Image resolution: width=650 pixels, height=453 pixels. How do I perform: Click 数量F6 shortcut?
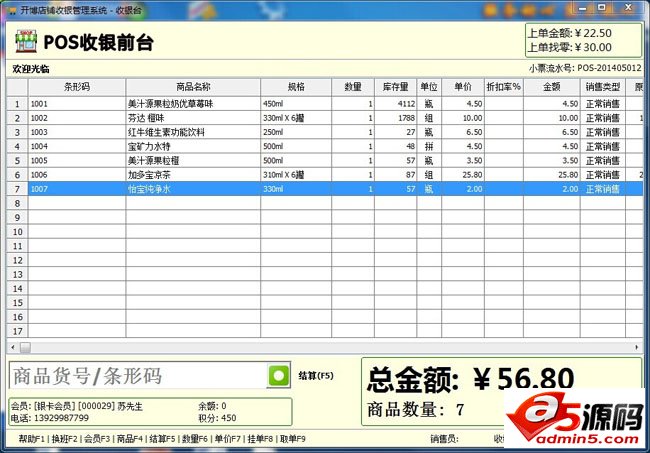pos(195,439)
